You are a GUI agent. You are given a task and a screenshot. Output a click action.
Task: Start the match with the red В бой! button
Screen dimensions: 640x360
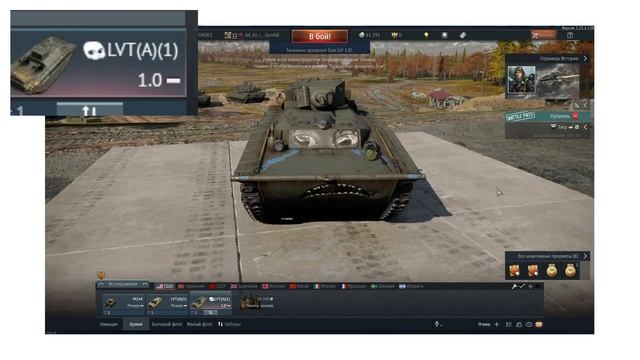(320, 36)
